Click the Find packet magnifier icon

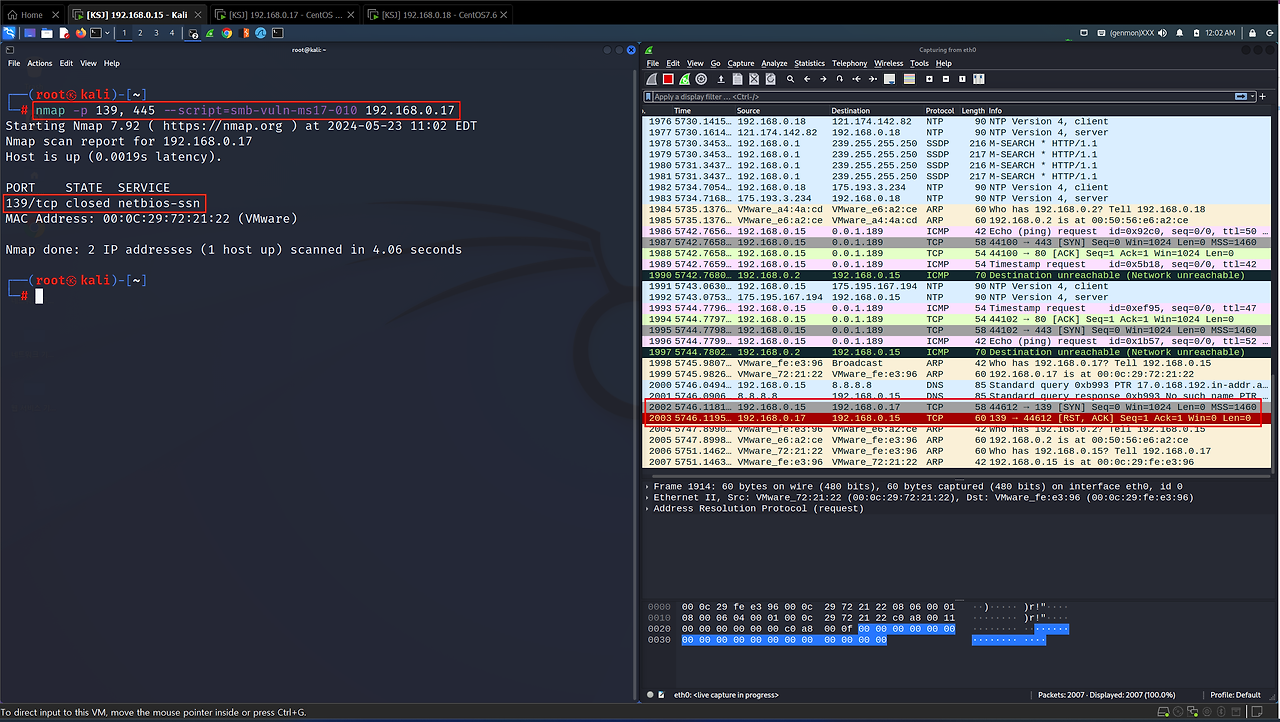pos(790,79)
